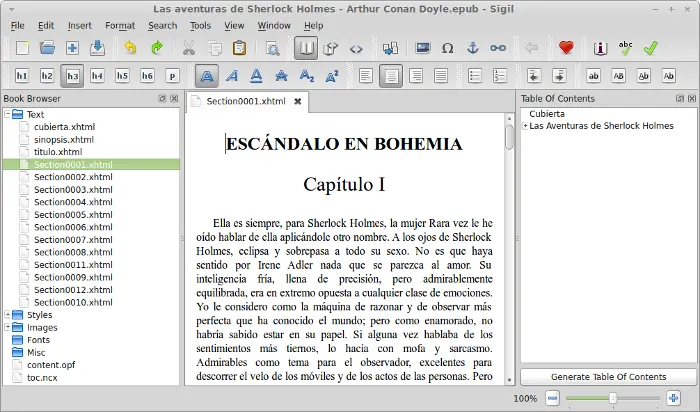Insert a numbered list
The width and height of the screenshot is (700, 412).
(x=500, y=76)
